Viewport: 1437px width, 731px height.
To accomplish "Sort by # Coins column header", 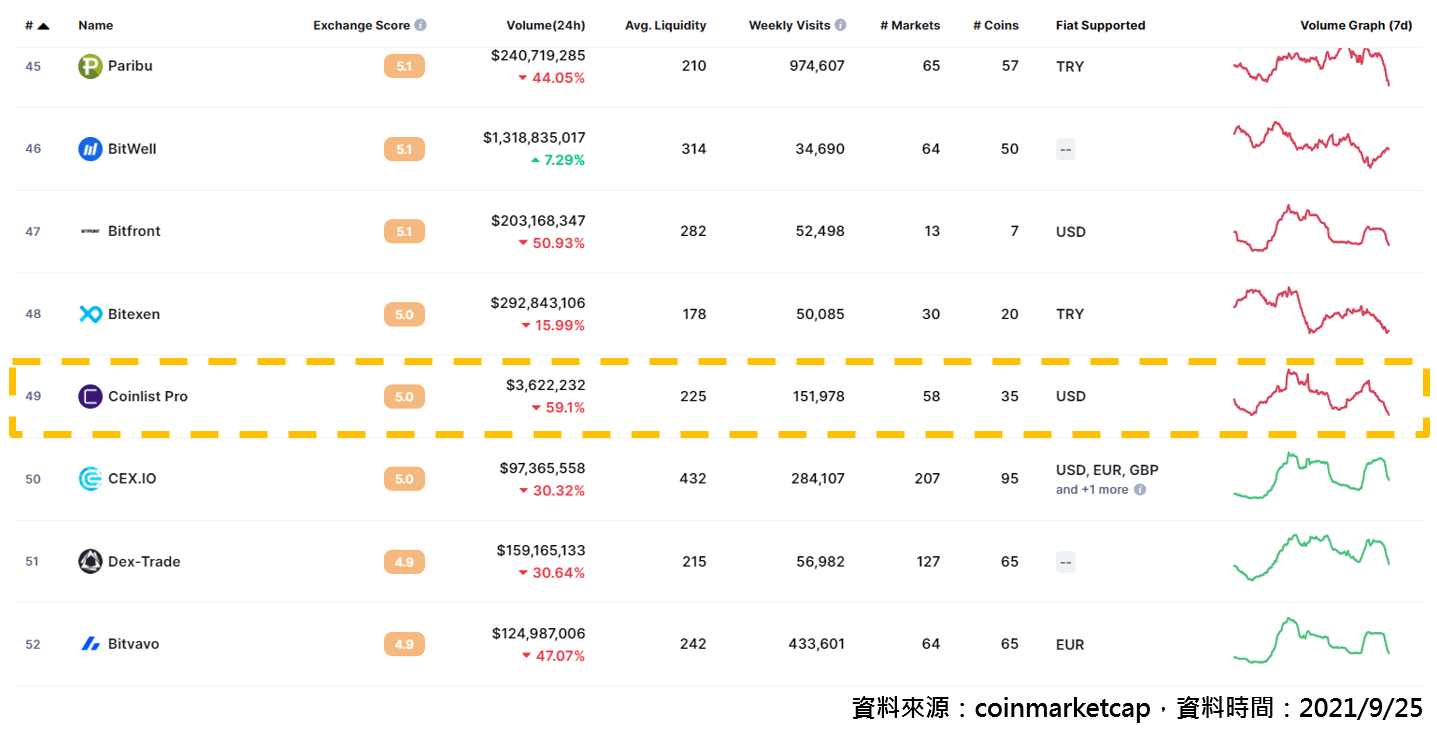I will [996, 25].
